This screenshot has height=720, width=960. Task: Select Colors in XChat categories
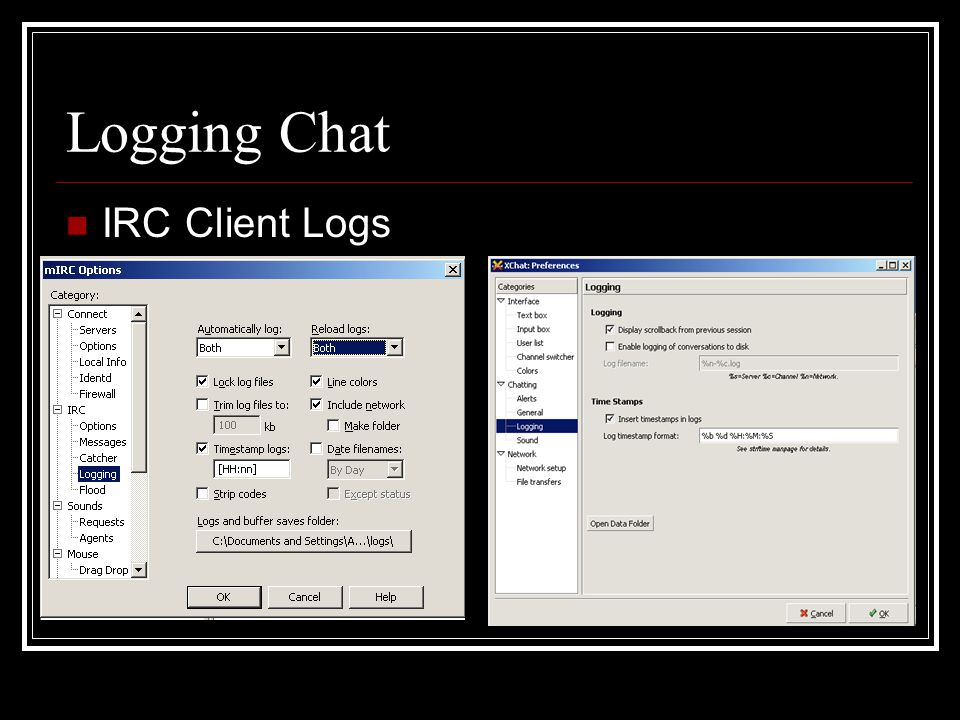point(527,370)
